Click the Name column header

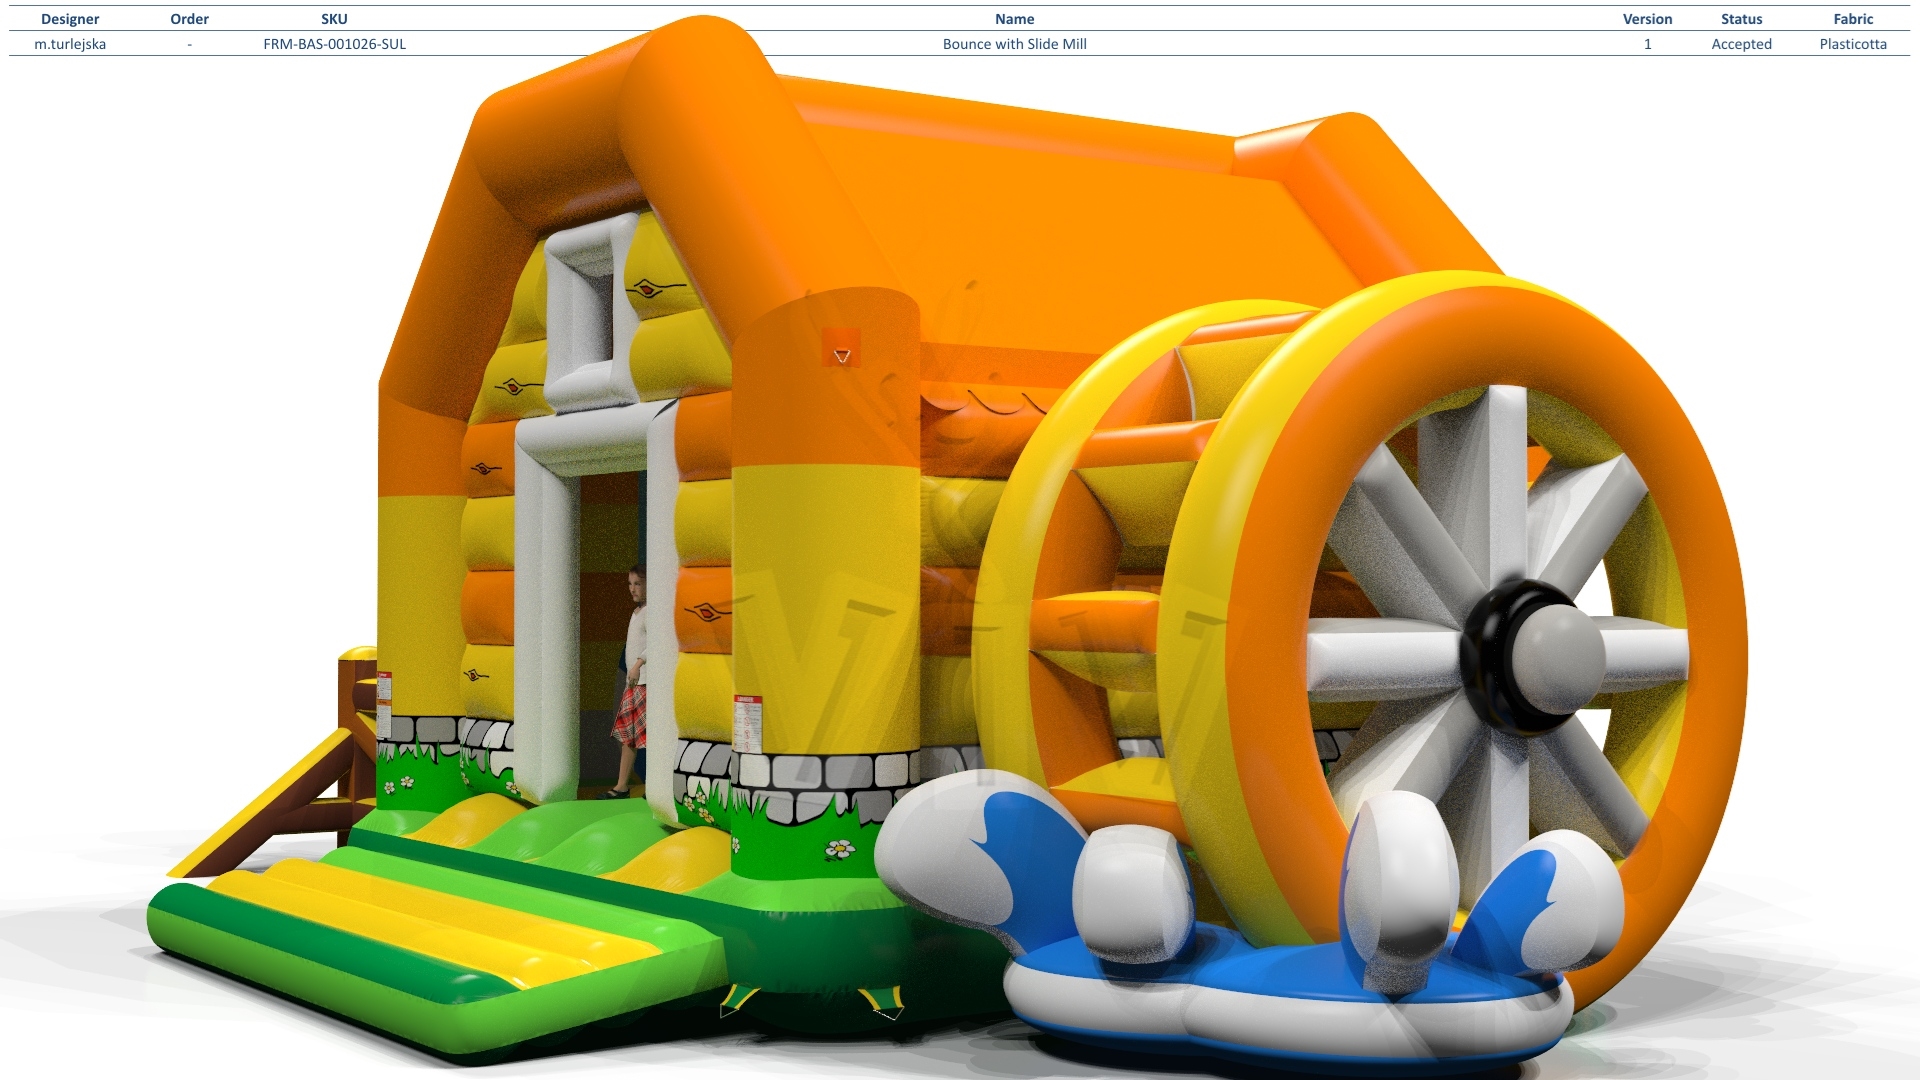(x=1014, y=19)
